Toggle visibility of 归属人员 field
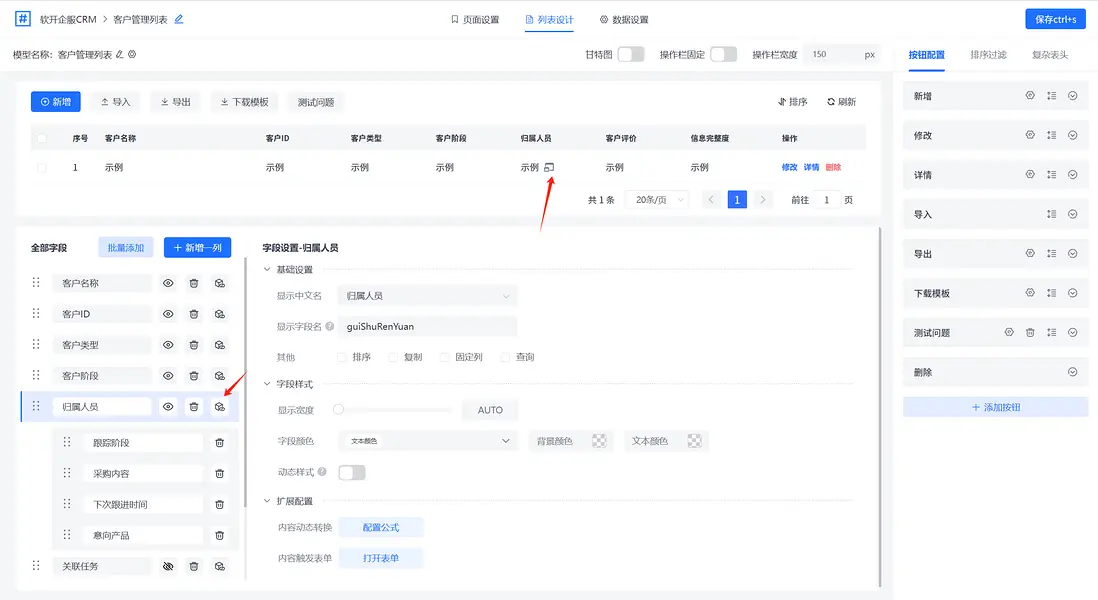The width and height of the screenshot is (1098, 600). click(168, 407)
